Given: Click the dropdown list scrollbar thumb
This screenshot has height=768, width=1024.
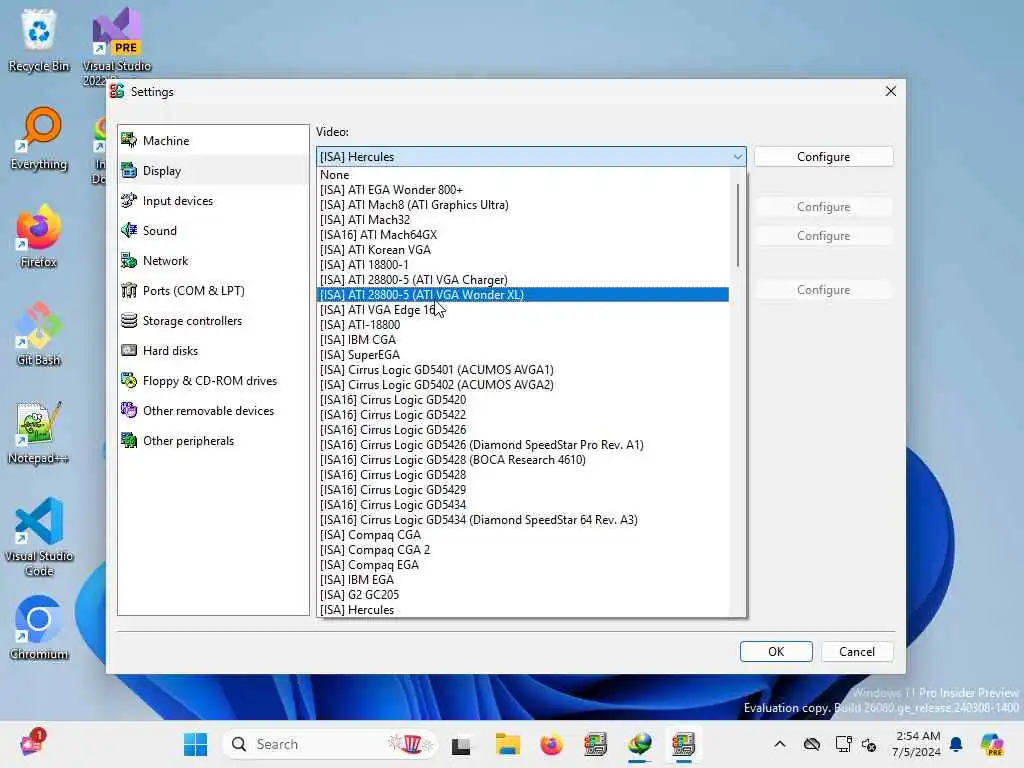Looking at the screenshot, I should click(x=737, y=225).
